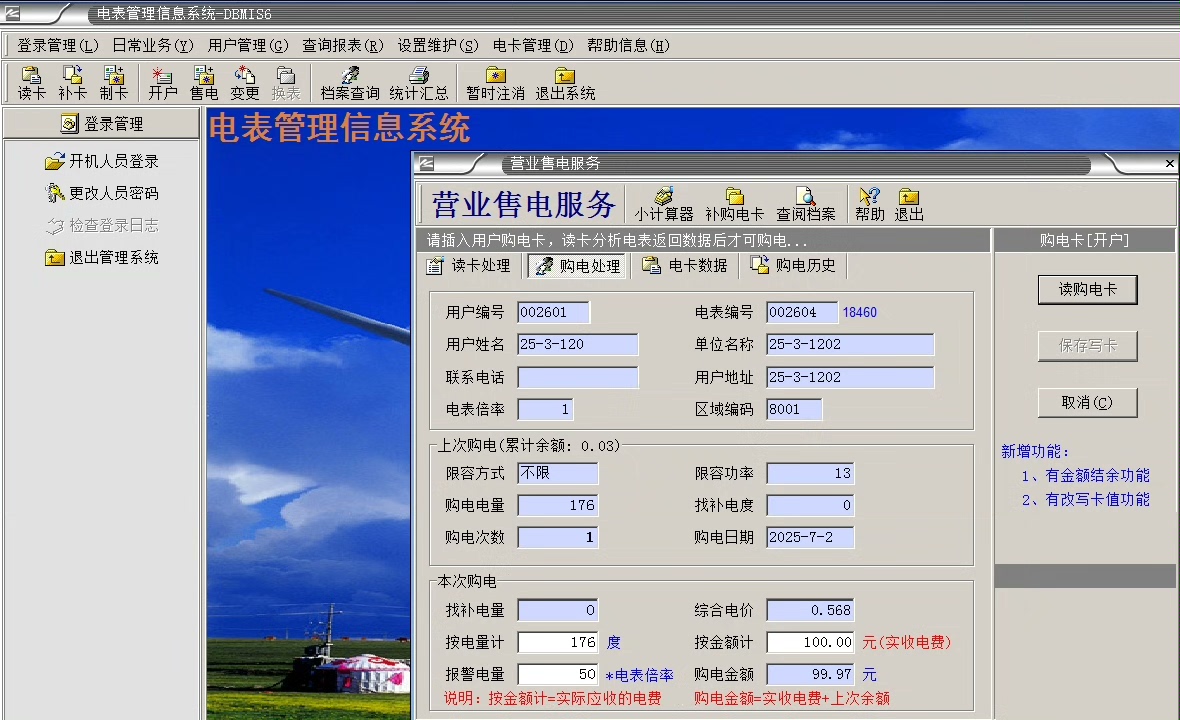The height and width of the screenshot is (720, 1180).
Task: Click the 限容方式 field showing 不限
Action: pyautogui.click(x=558, y=473)
